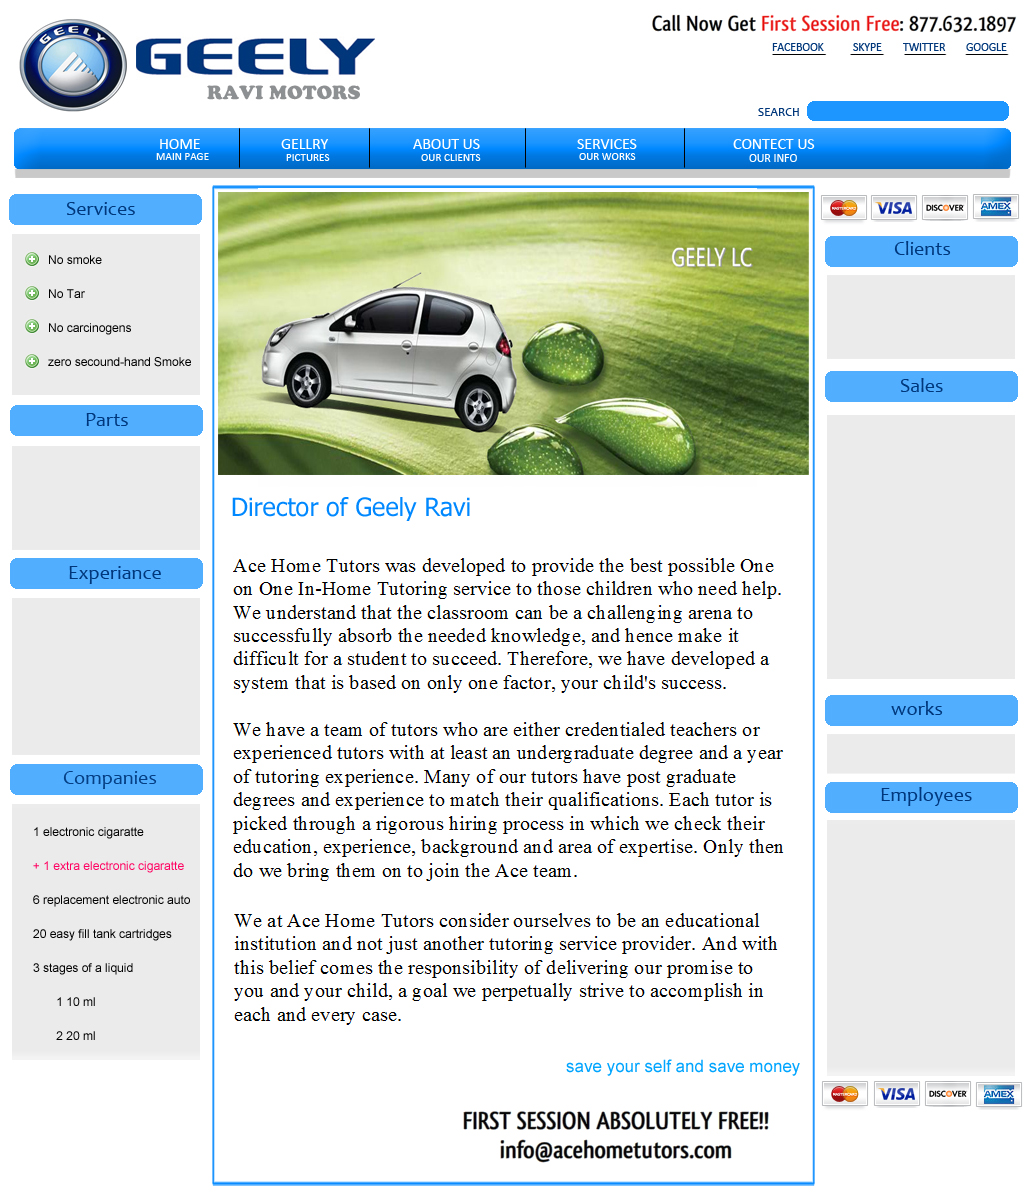Viewport: 1024px width, 1200px height.
Task: Click the top Visa card icon
Action: coord(893,208)
